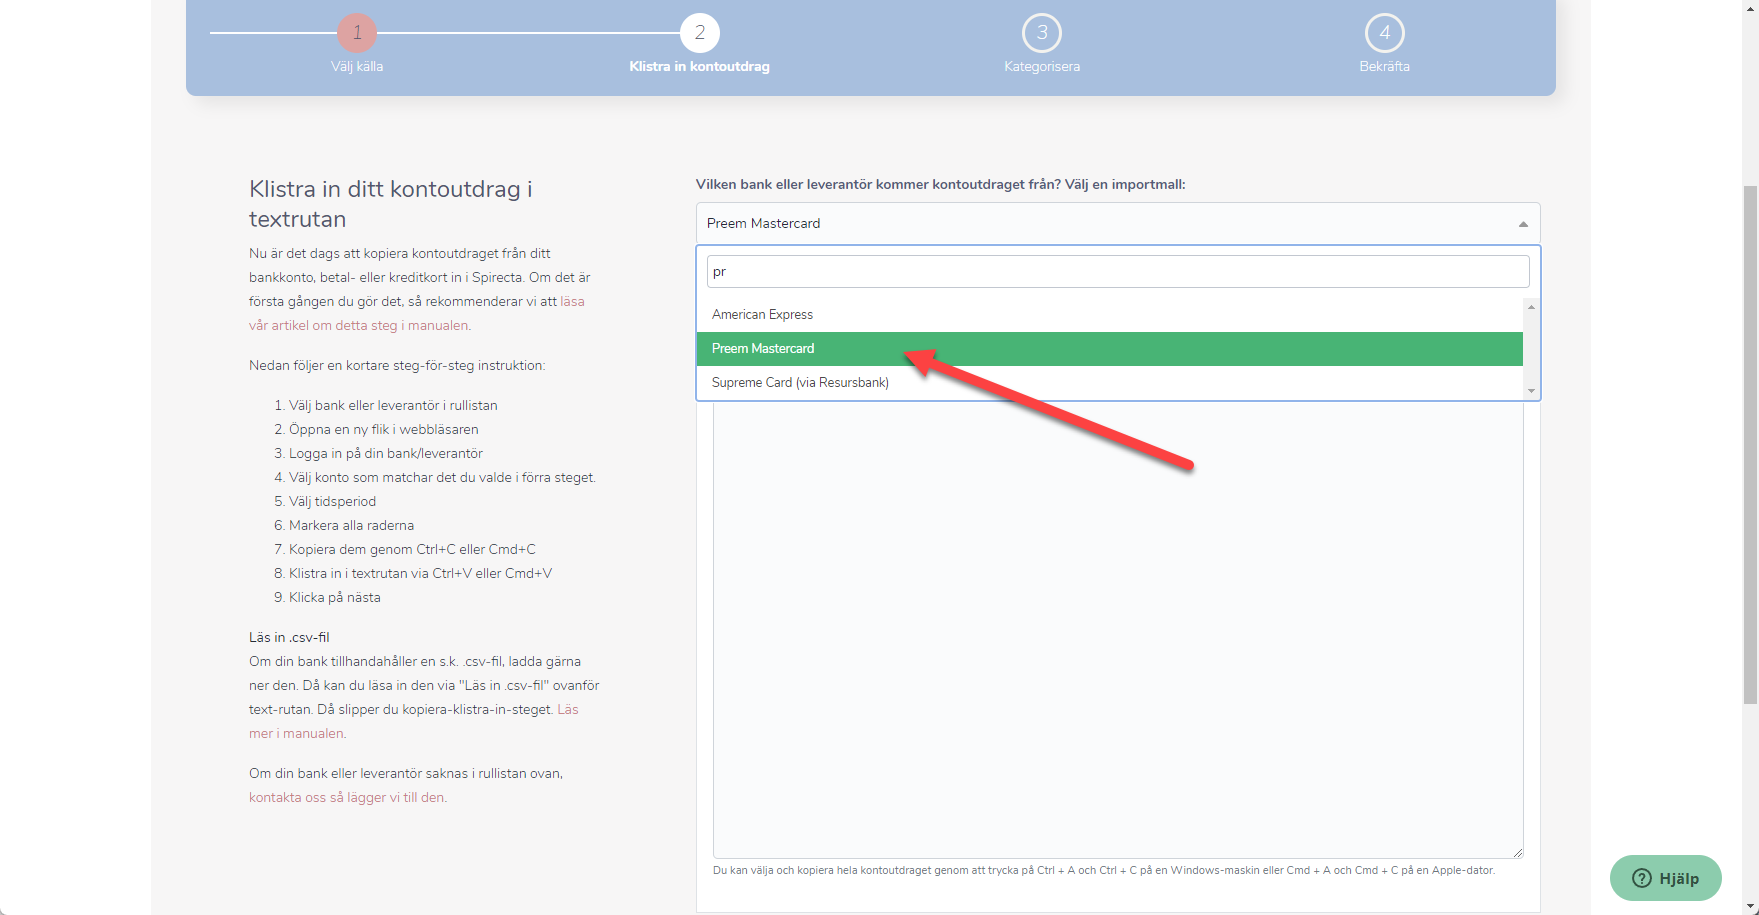The height and width of the screenshot is (915, 1759).
Task: Click the text area resize grip corner
Action: coord(1517,852)
